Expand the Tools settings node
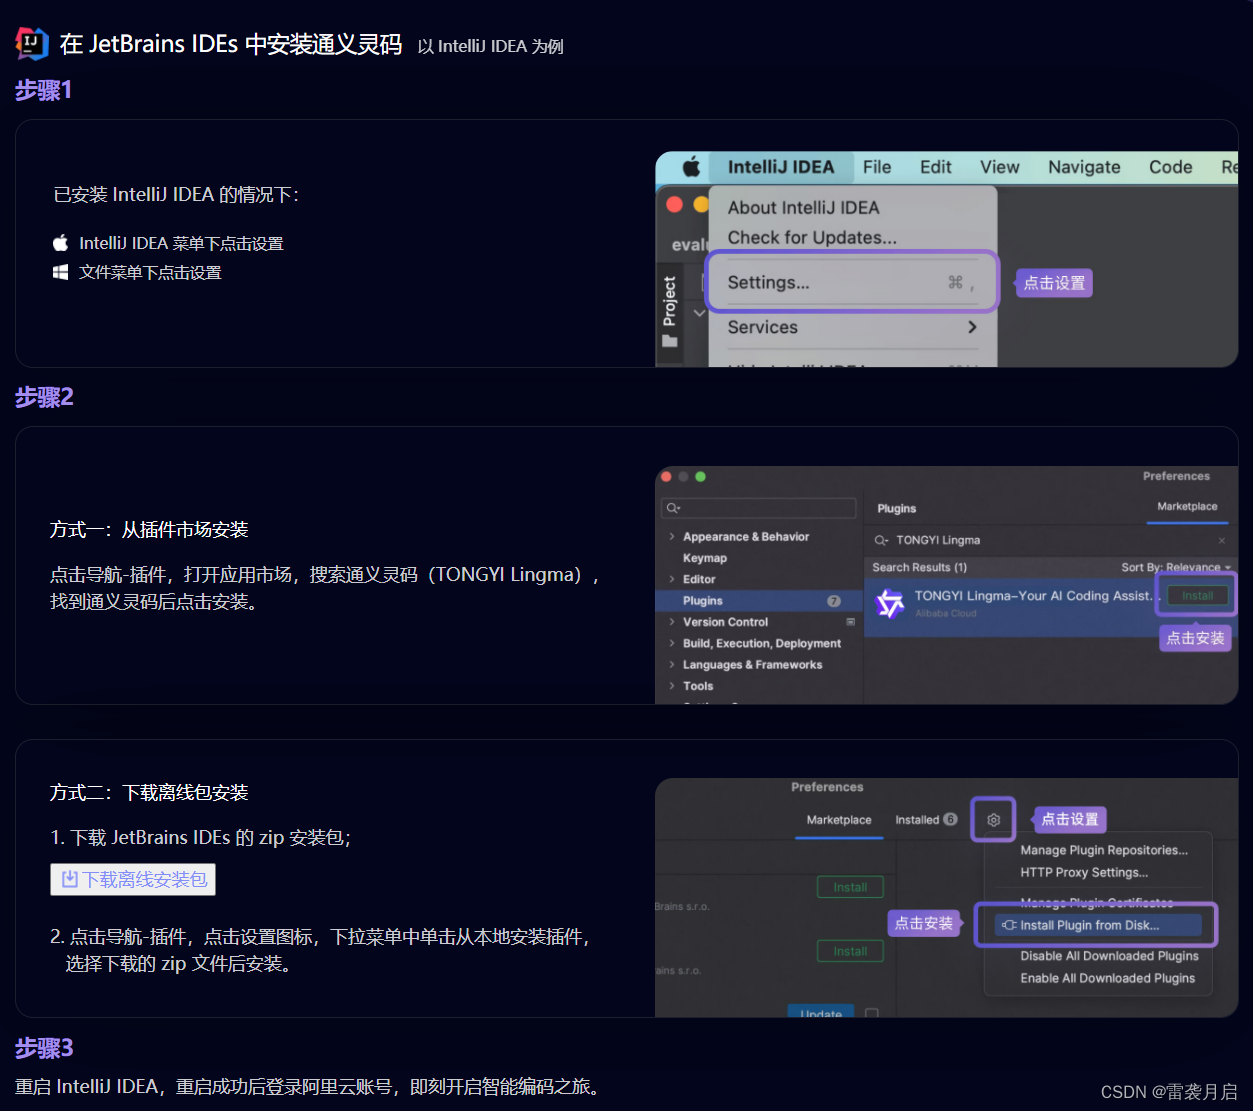 [x=672, y=686]
